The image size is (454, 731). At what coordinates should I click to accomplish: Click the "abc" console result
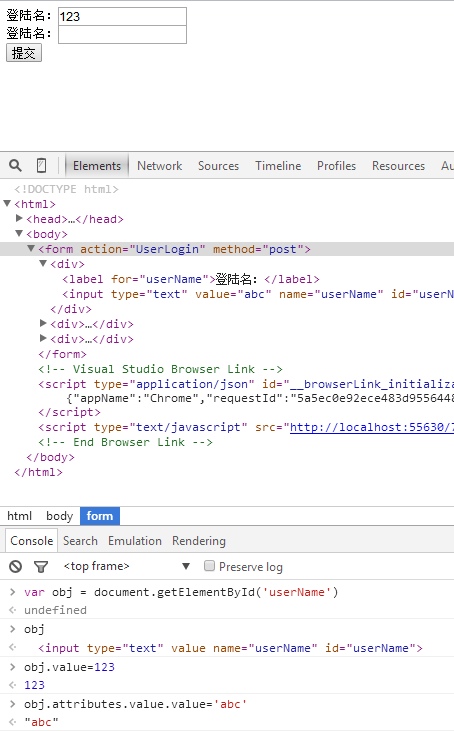coord(41,722)
